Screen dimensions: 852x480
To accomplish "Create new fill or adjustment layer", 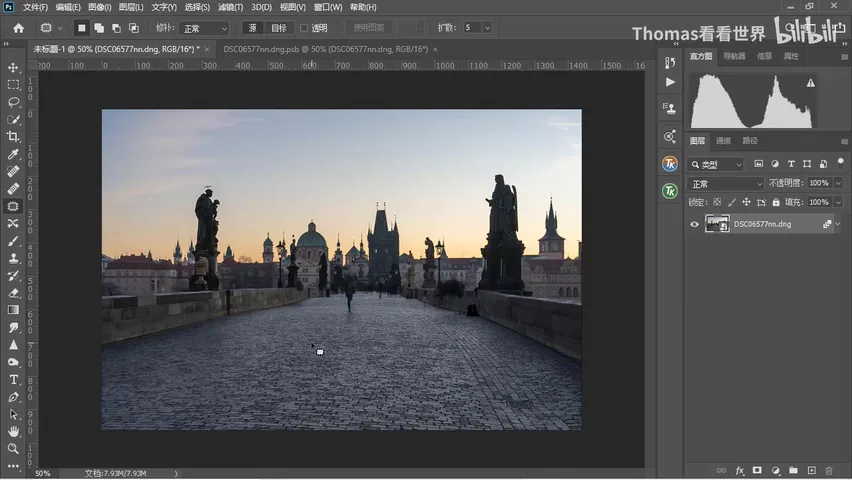I will click(x=775, y=470).
